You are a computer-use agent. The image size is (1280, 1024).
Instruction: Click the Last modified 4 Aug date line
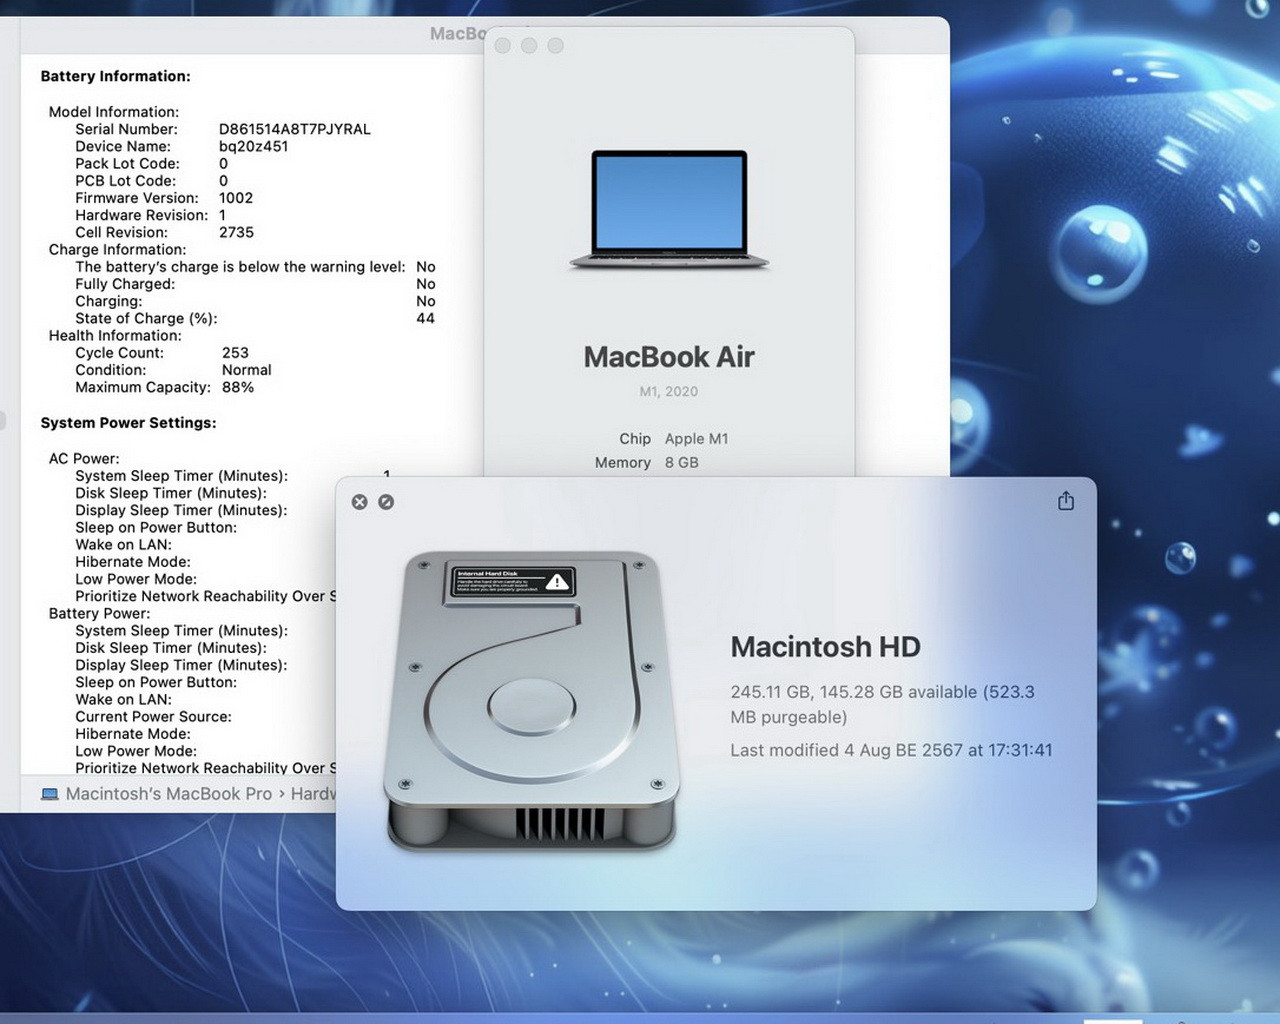(891, 750)
